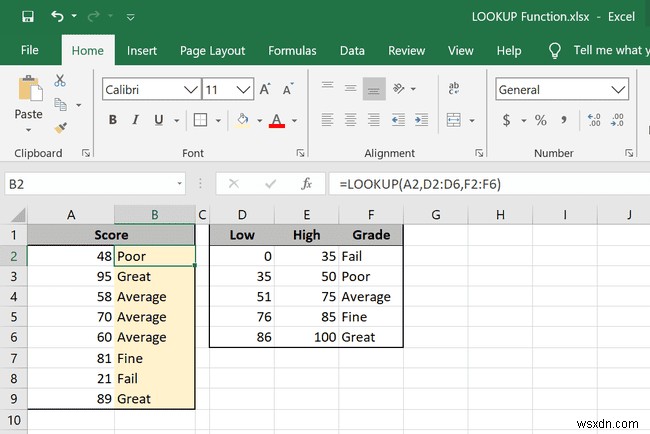Image resolution: width=650 pixels, height=434 pixels.
Task: Click the Select All corner triangle
Action: click(x=19, y=215)
